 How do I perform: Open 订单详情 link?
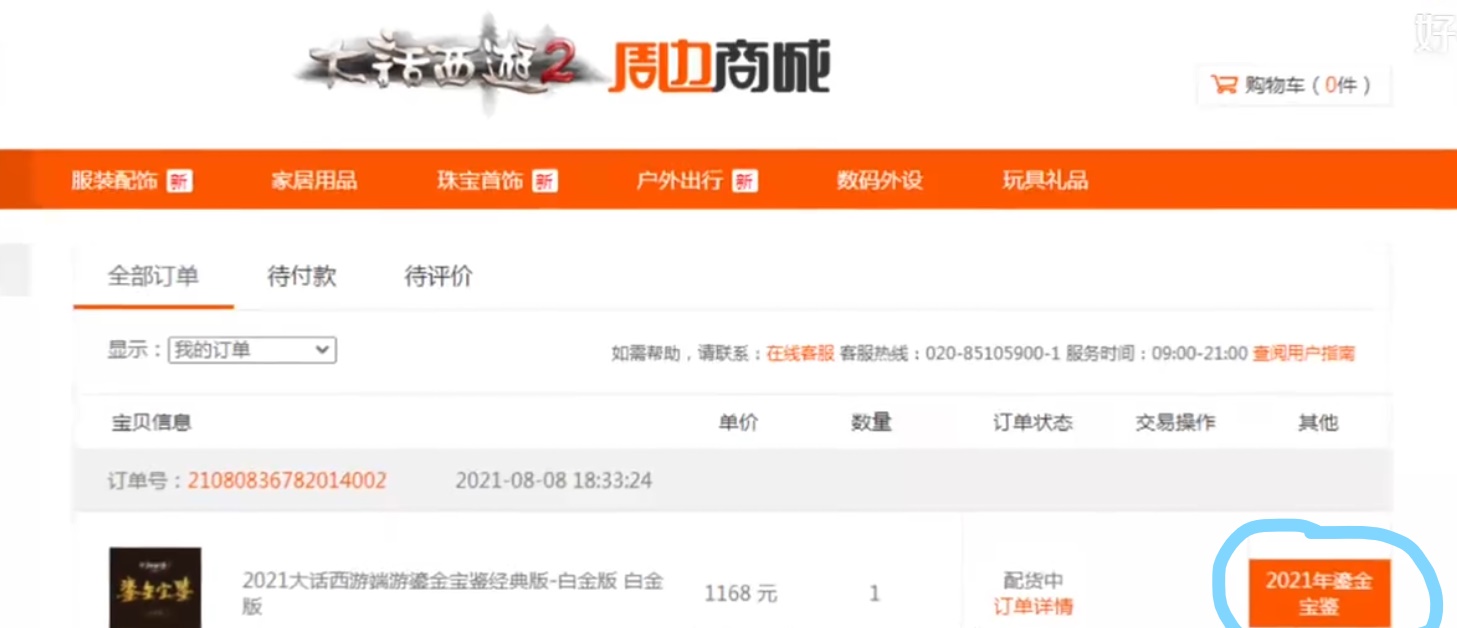(x=1033, y=606)
